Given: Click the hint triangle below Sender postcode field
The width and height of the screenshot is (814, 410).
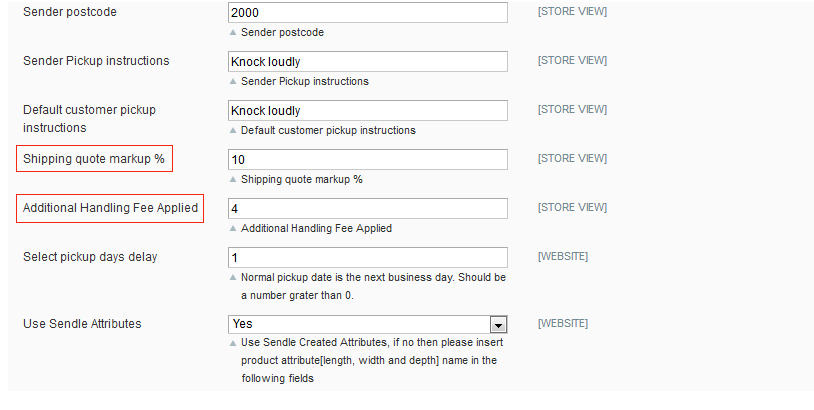Looking at the screenshot, I should coord(234,32).
